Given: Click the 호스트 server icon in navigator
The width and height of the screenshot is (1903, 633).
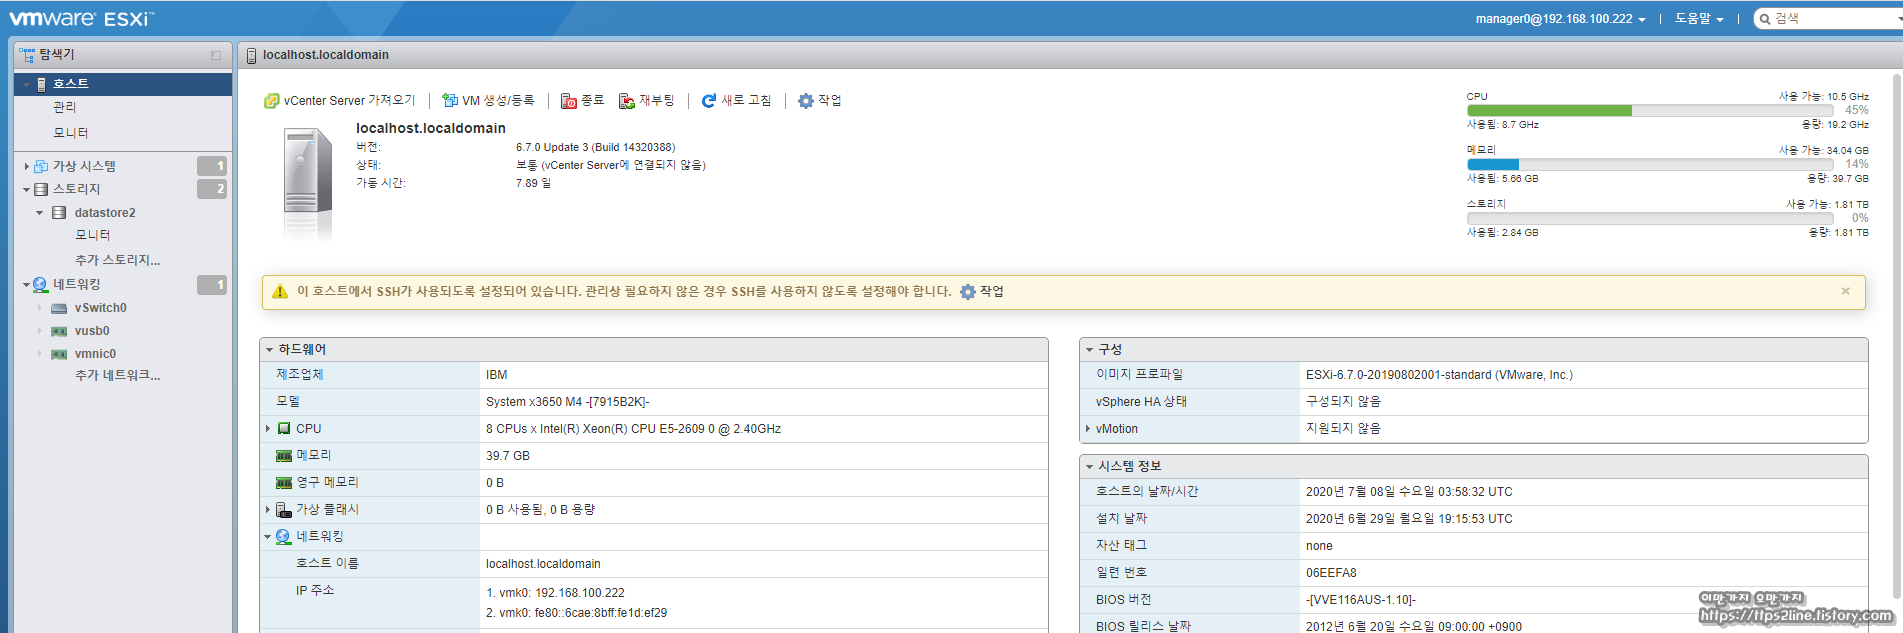Looking at the screenshot, I should pyautogui.click(x=41, y=84).
